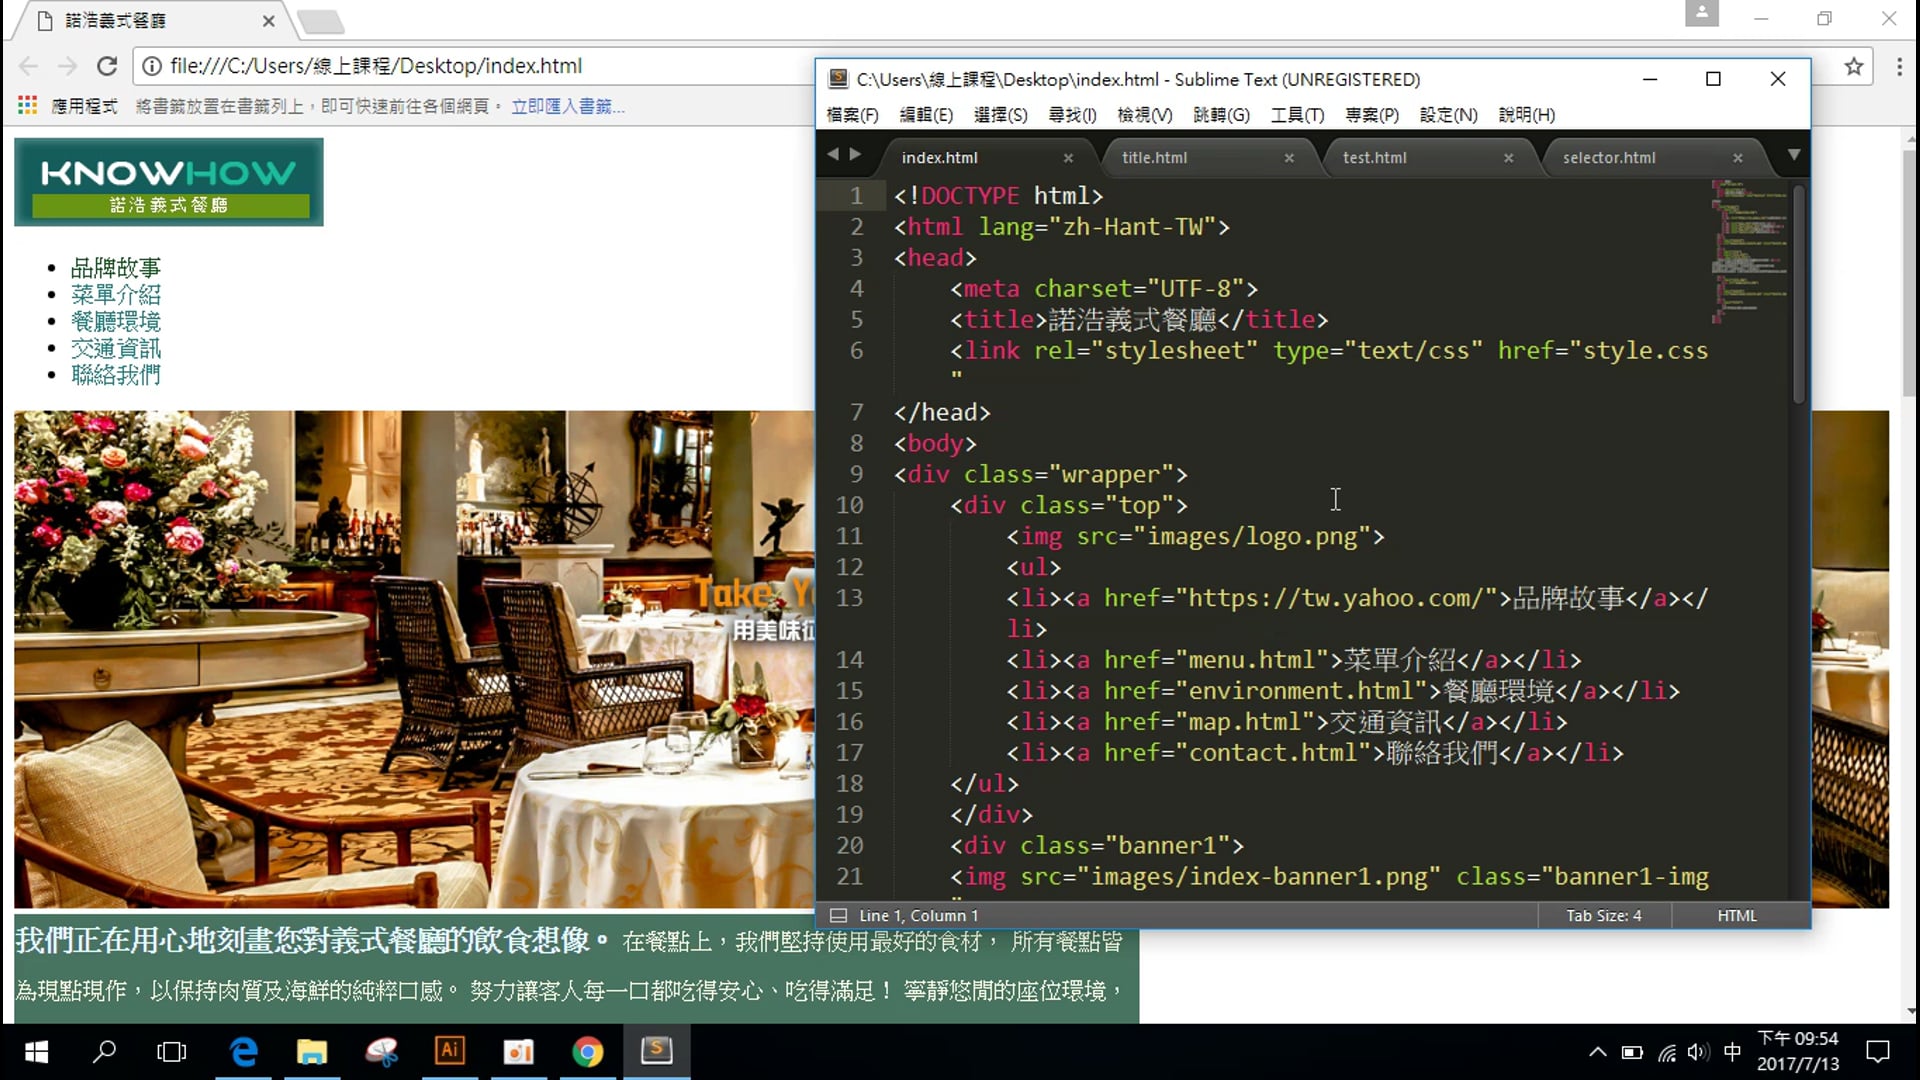1920x1080 pixels.
Task: Launch Adobe Illustrator from taskbar
Action: [449, 1051]
